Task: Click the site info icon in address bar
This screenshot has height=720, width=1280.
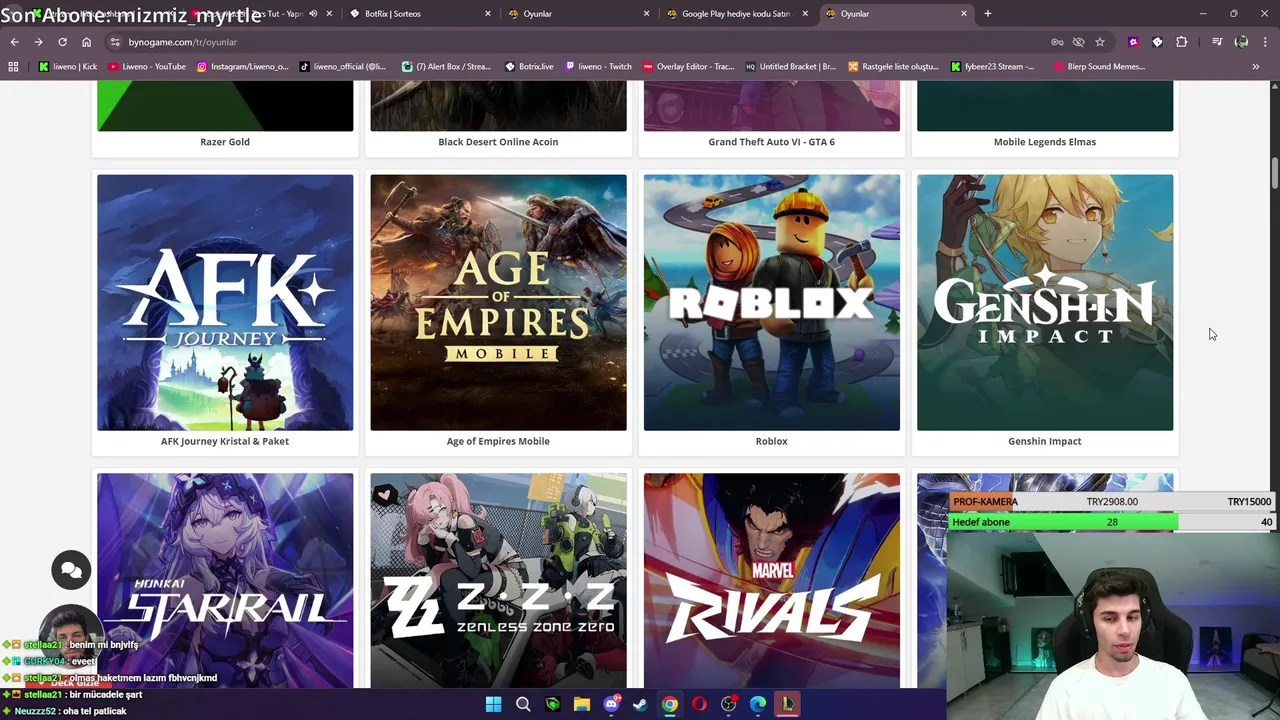Action: pos(116,42)
